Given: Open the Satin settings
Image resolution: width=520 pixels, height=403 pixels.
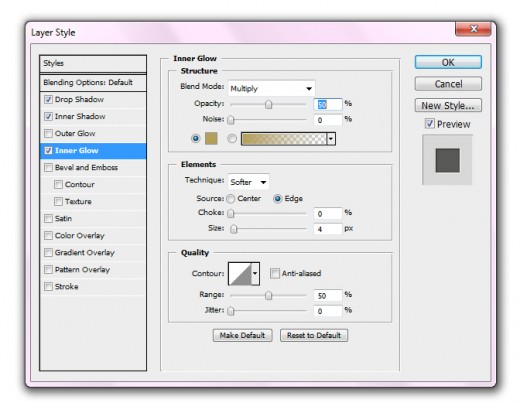Looking at the screenshot, I should point(63,218).
